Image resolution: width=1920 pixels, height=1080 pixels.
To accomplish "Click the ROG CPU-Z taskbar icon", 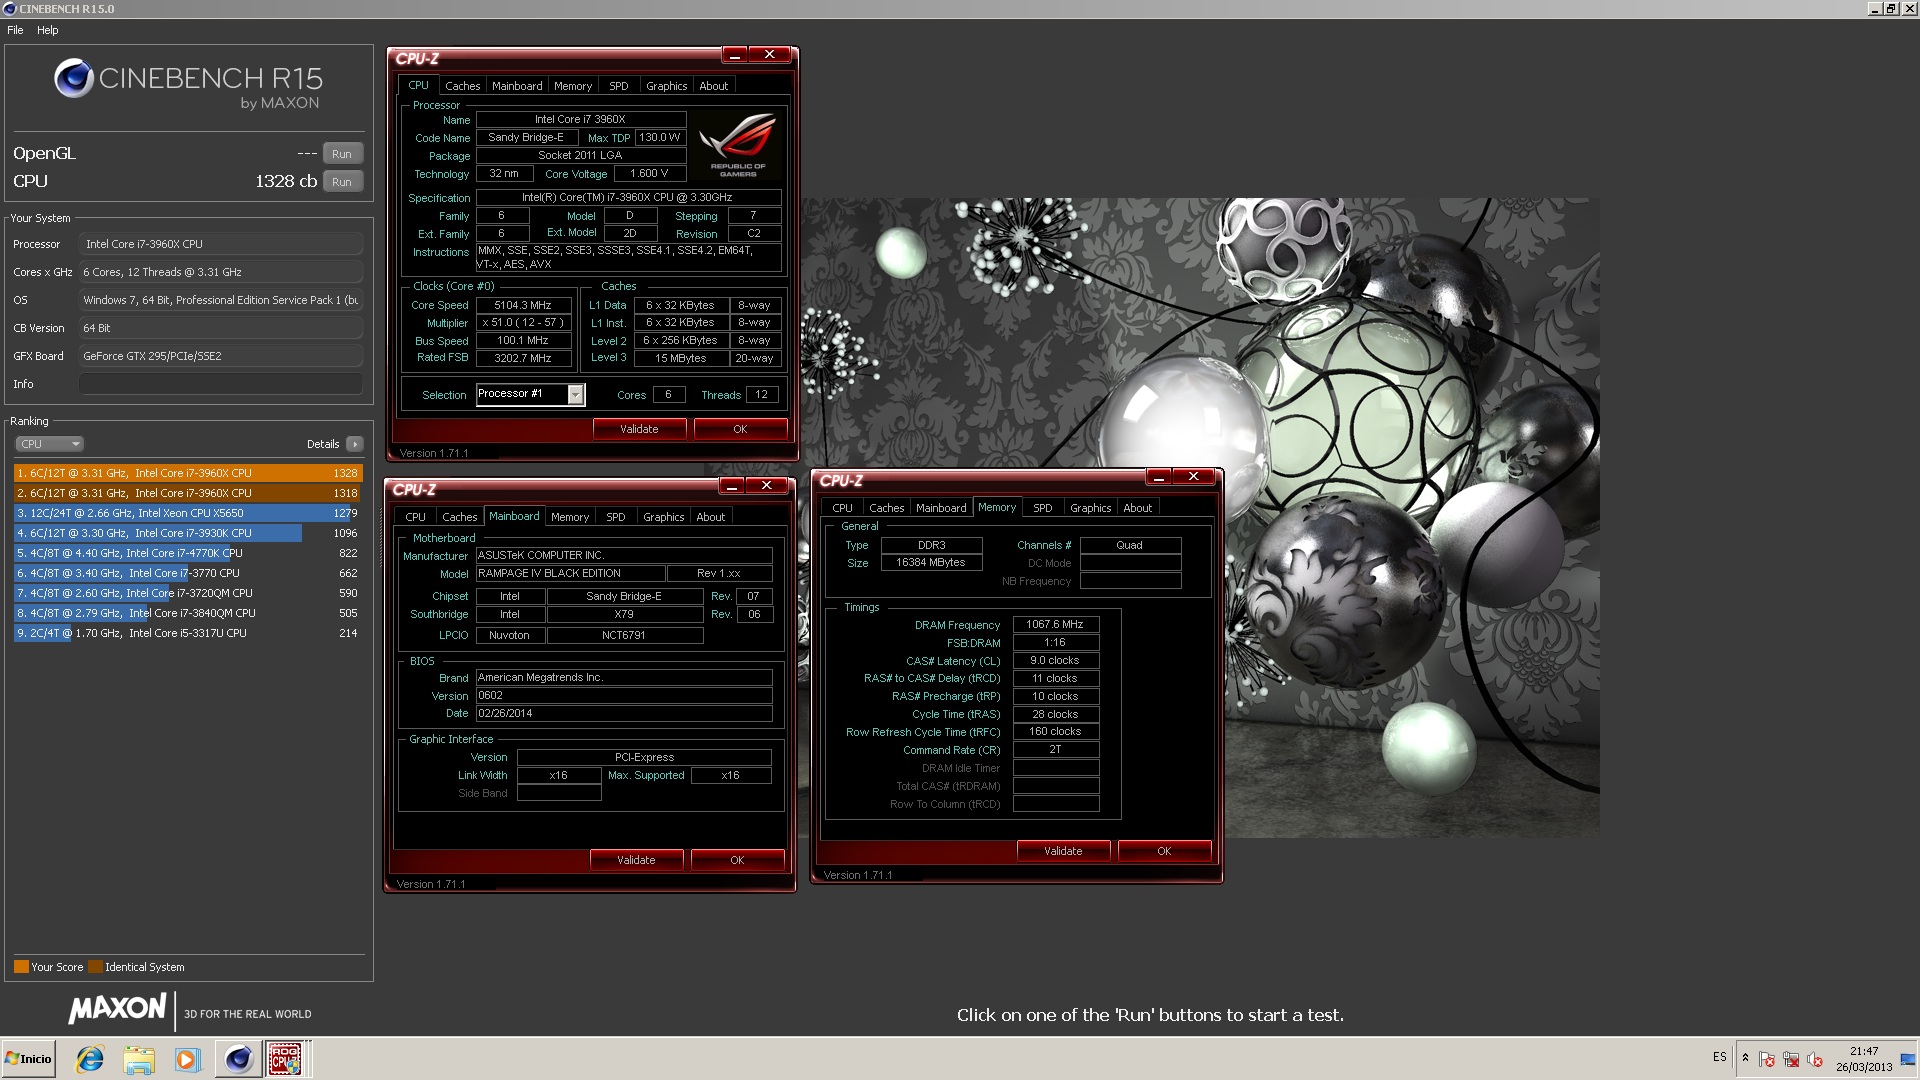I will (285, 1059).
